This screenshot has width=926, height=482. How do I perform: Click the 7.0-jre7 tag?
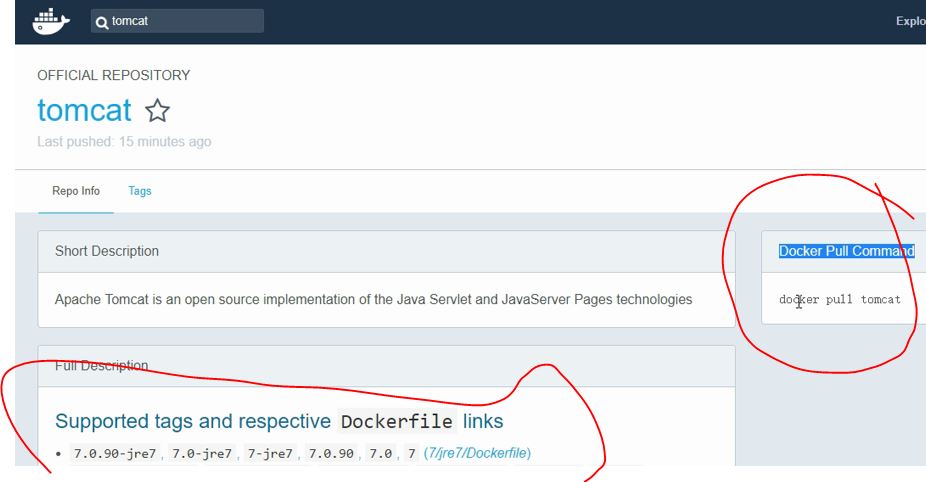point(201,454)
